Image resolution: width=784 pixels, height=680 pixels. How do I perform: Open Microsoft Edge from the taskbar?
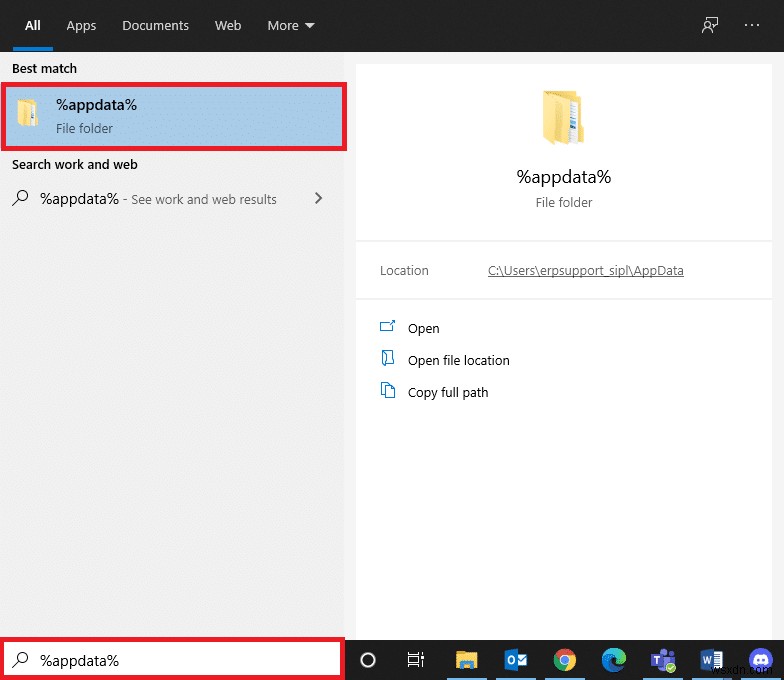[614, 660]
